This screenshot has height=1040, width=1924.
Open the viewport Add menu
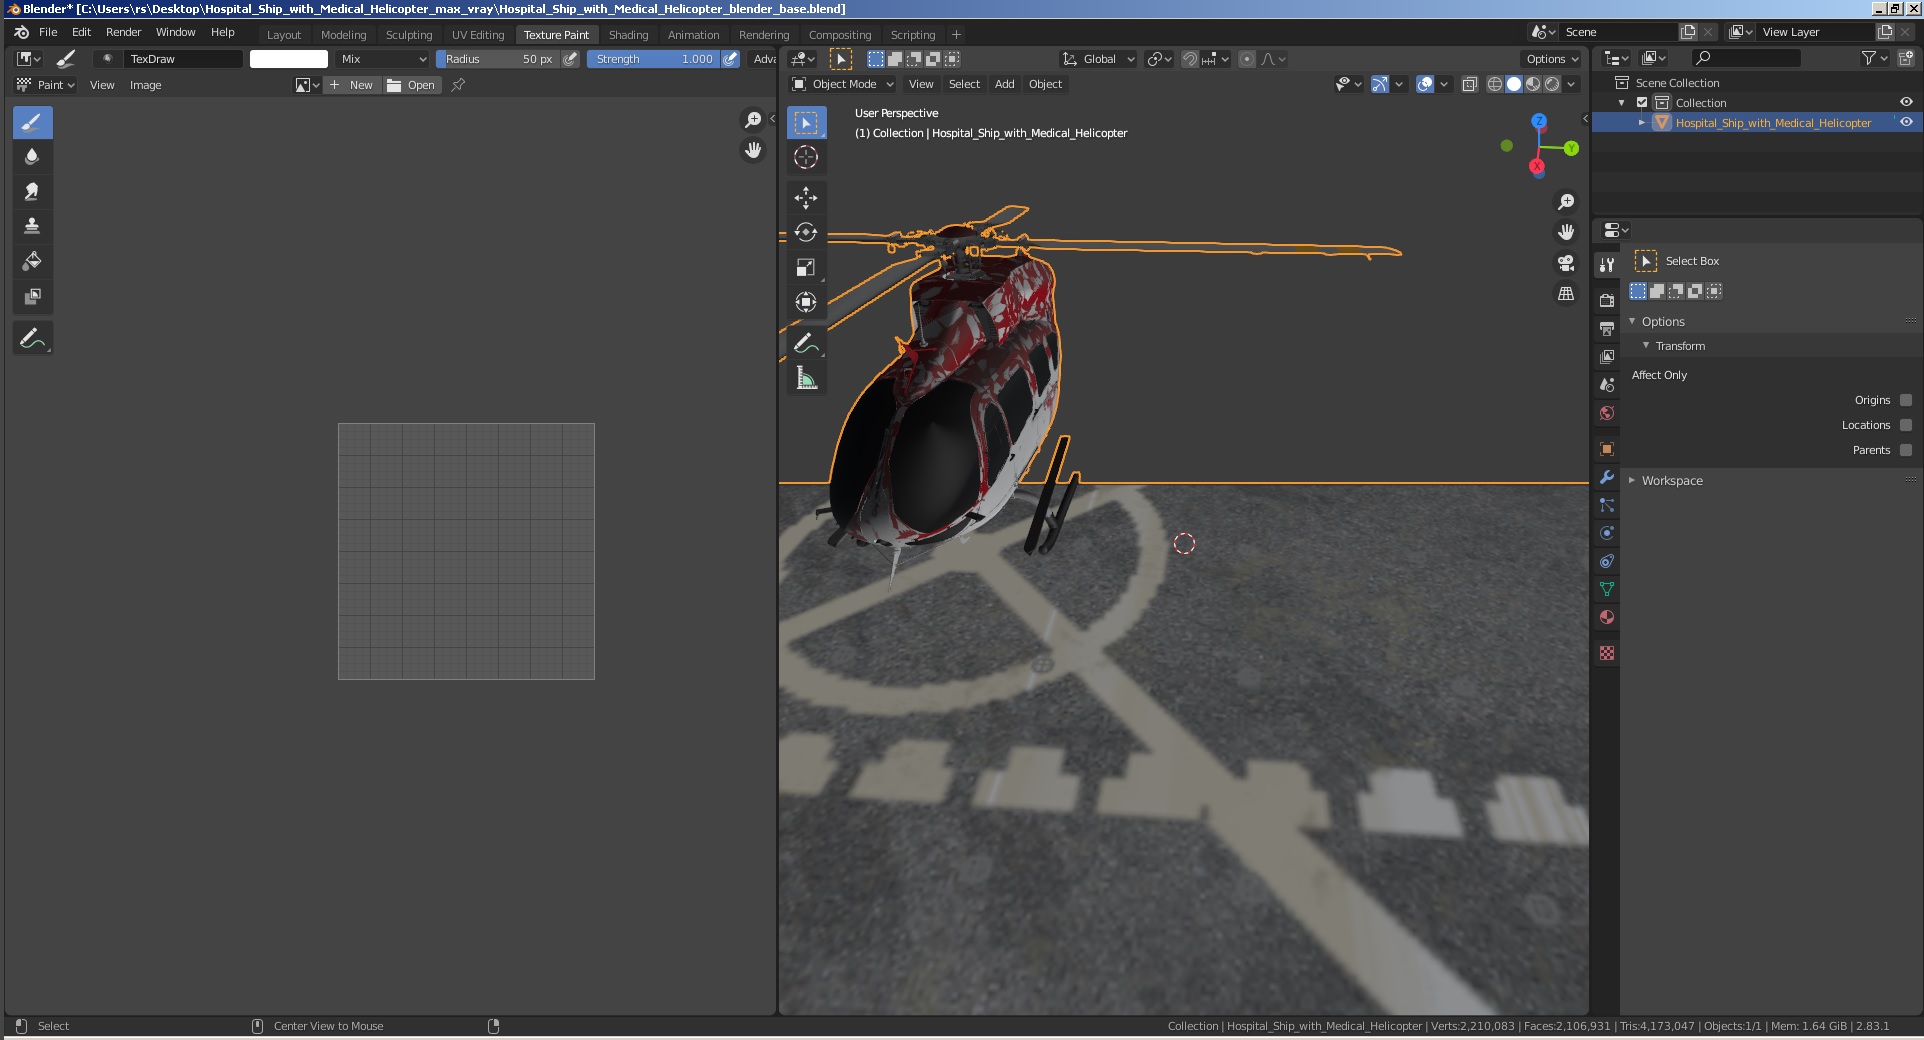1004,84
